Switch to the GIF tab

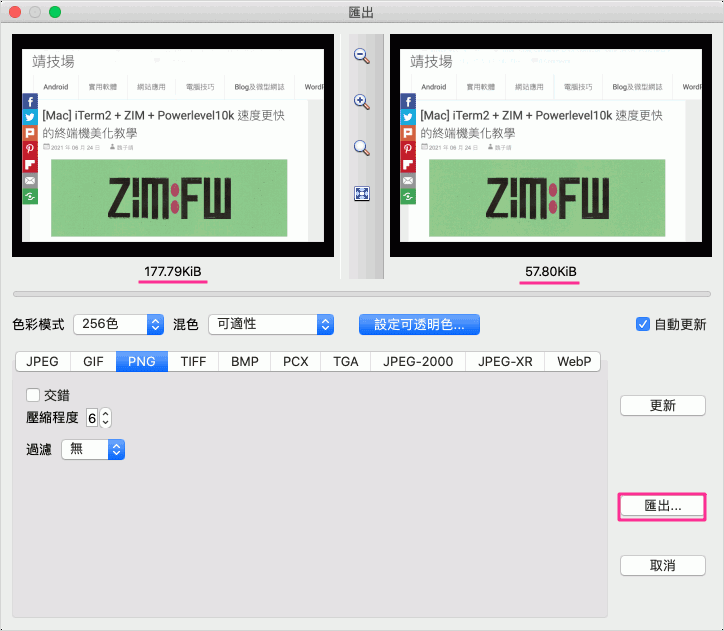tap(93, 361)
